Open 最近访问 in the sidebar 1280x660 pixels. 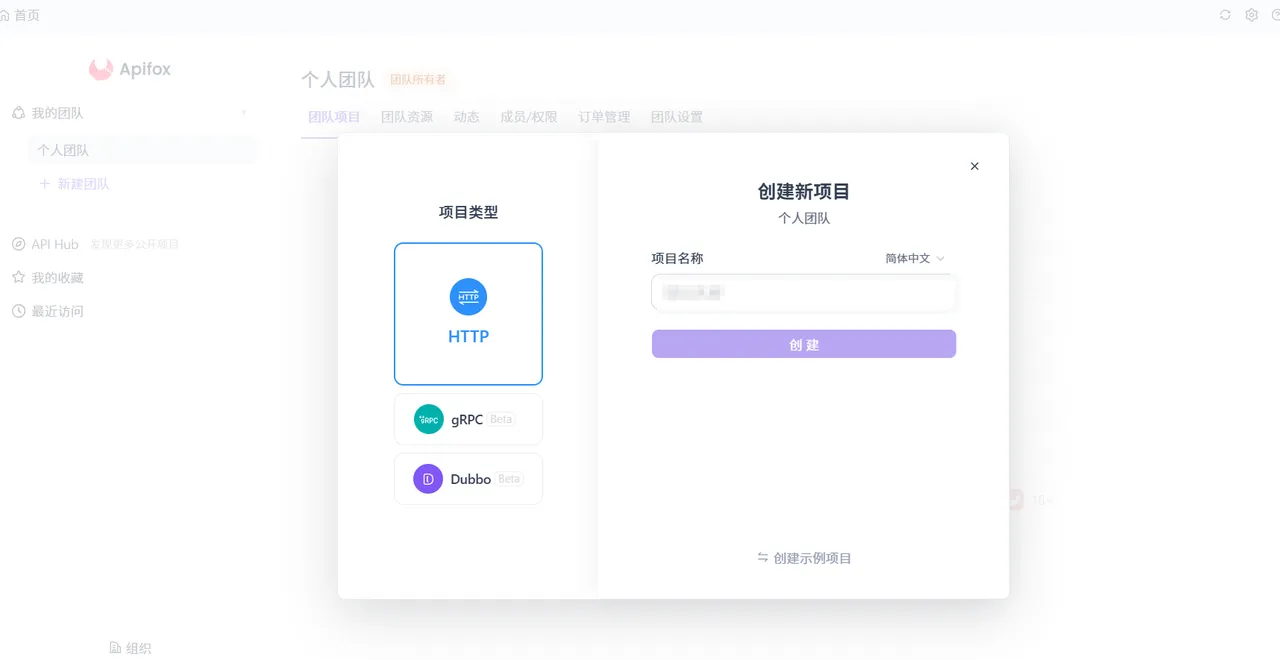click(57, 311)
